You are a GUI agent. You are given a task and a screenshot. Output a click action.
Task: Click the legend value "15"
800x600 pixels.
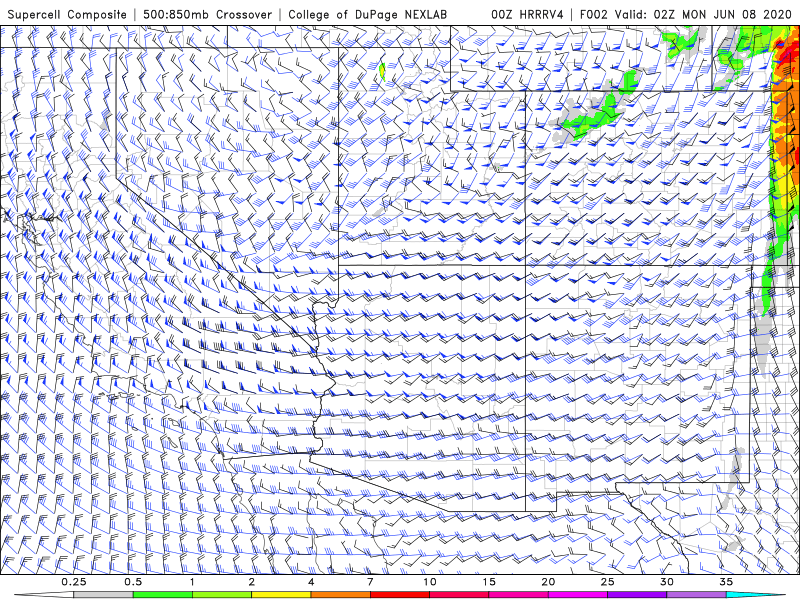pyautogui.click(x=489, y=582)
